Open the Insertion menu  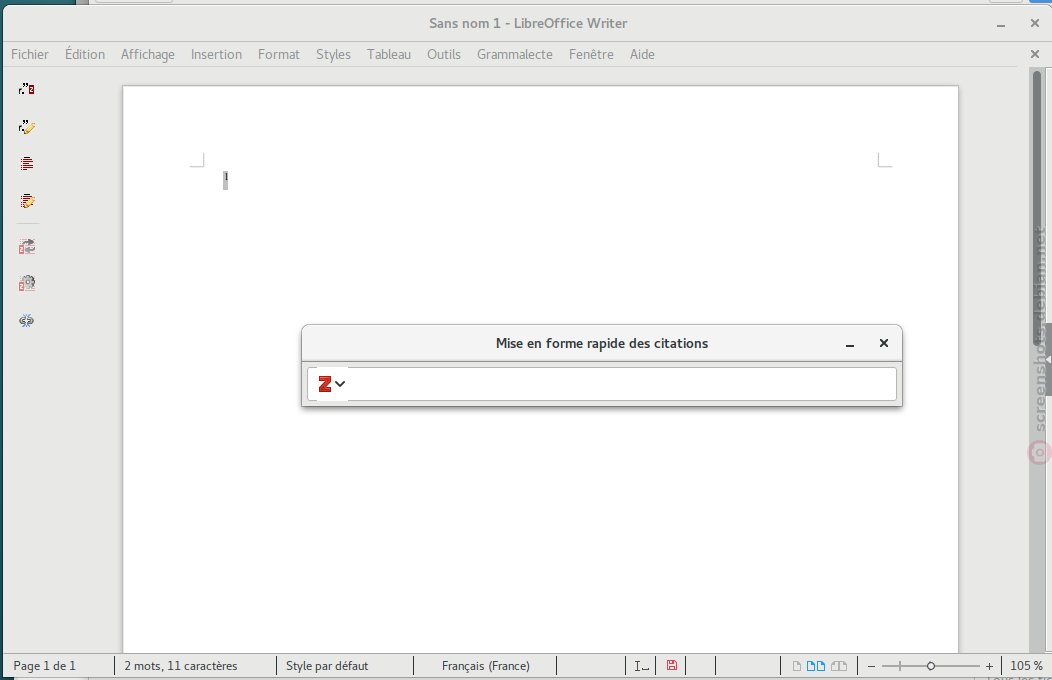(216, 54)
